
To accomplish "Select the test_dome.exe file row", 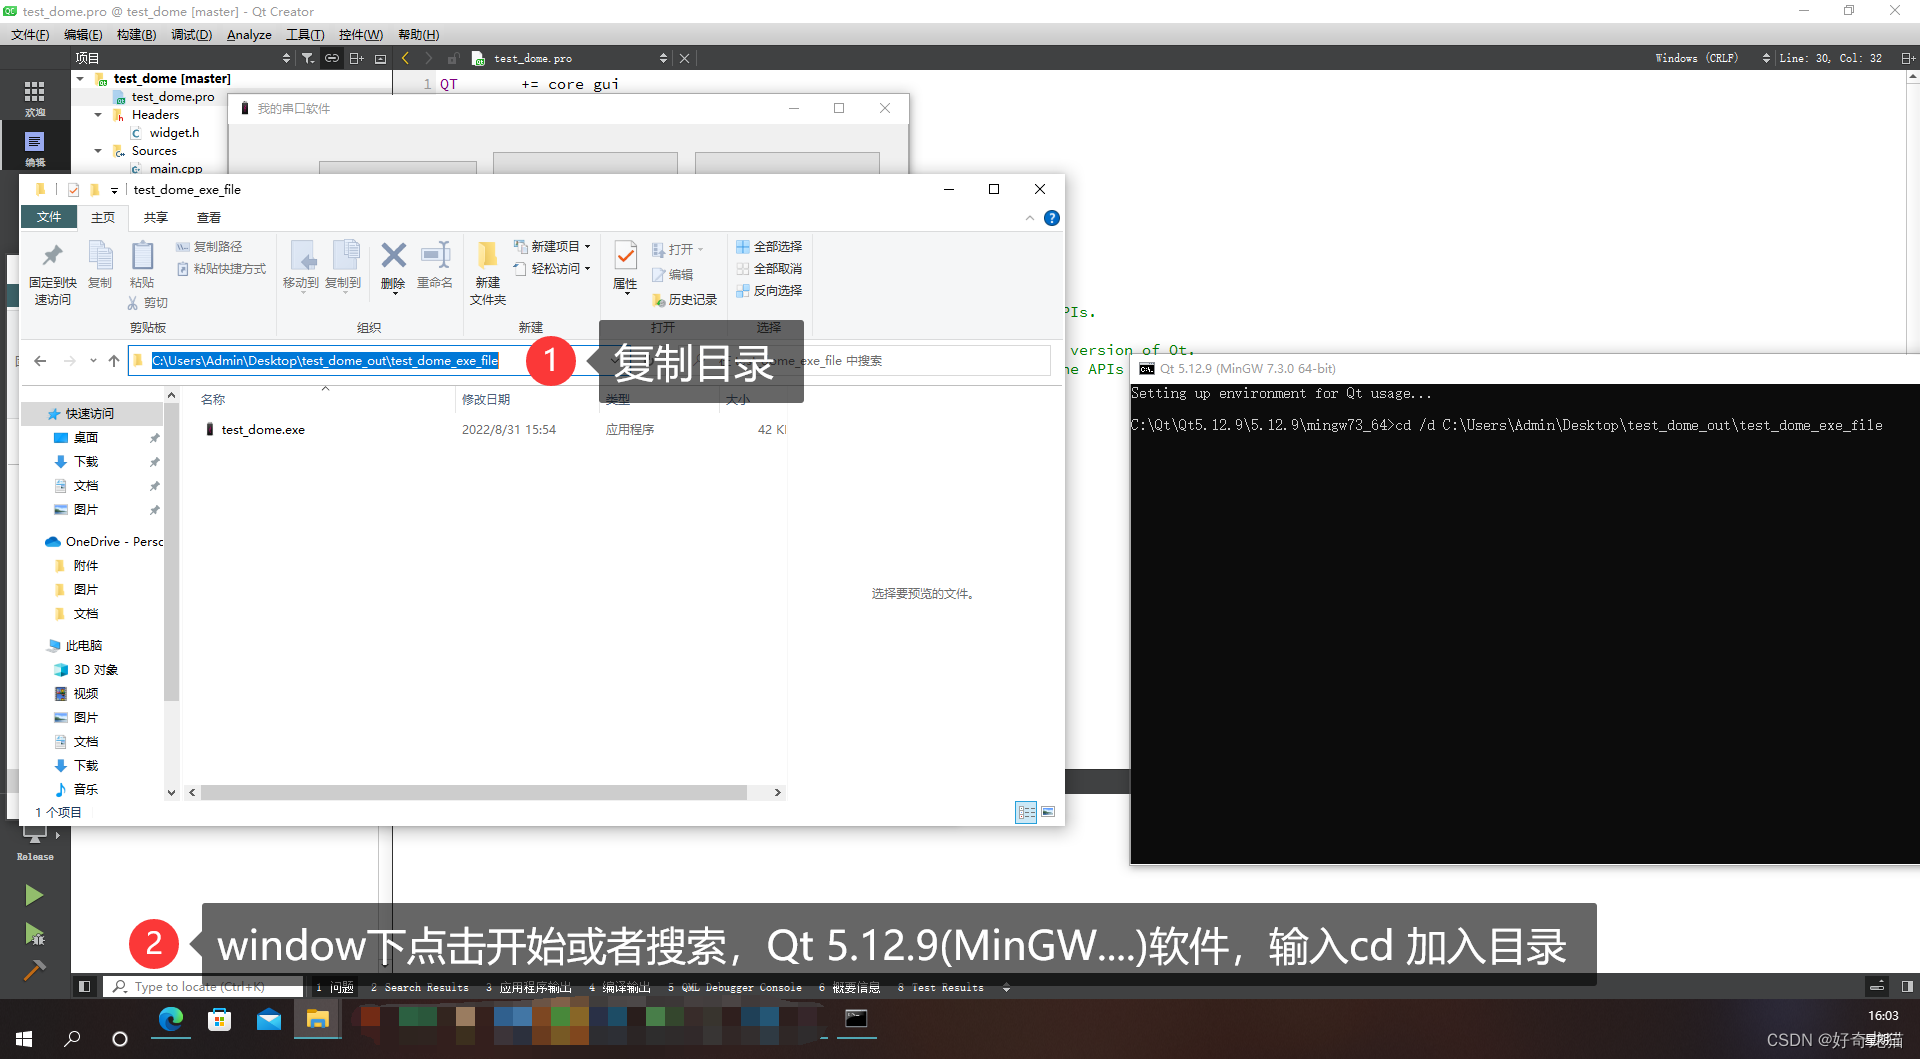I will [x=494, y=430].
